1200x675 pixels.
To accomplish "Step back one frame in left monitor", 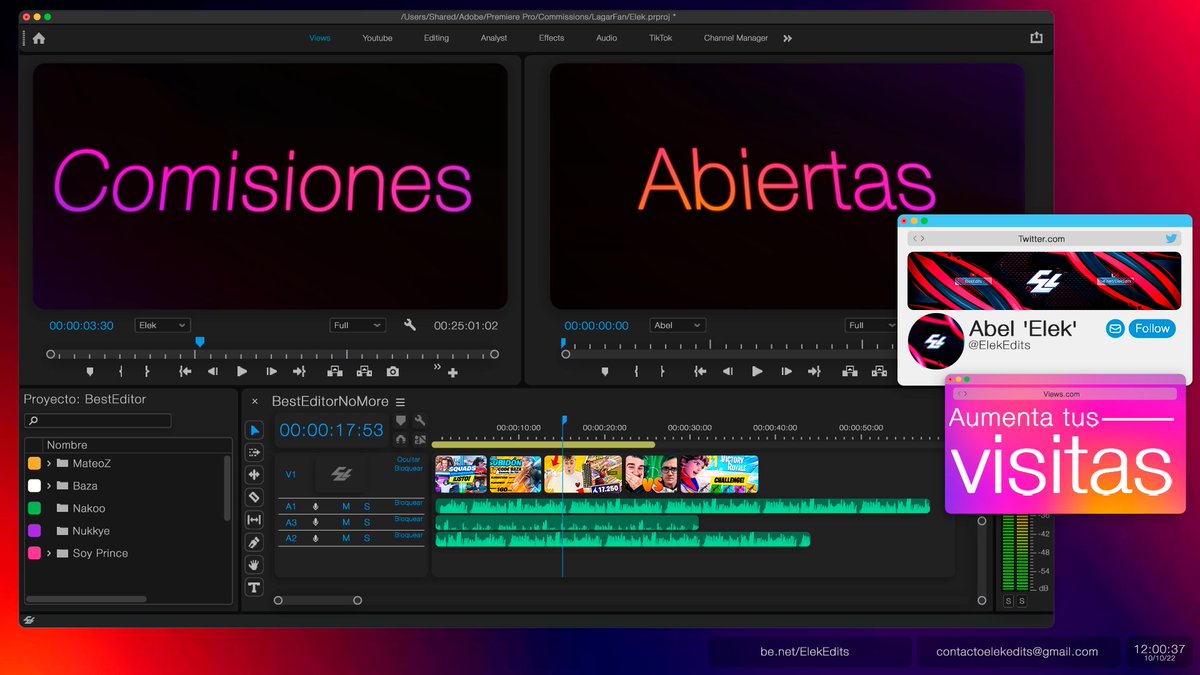I will 213,371.
